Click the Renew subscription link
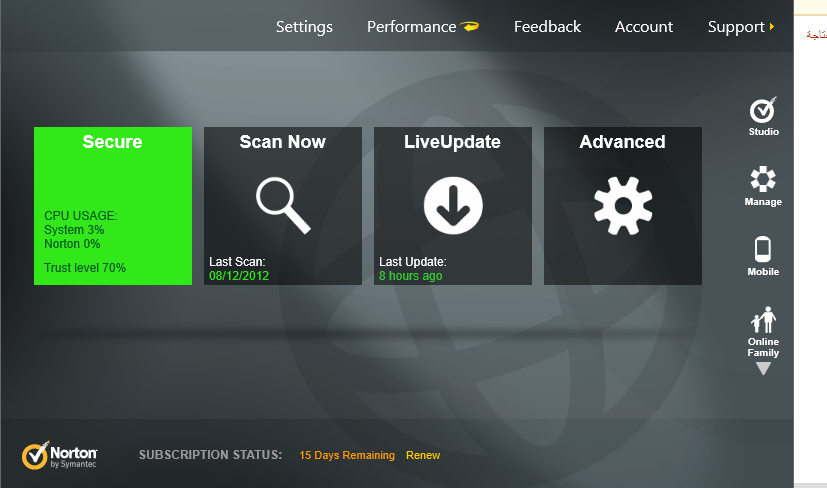 [423, 455]
